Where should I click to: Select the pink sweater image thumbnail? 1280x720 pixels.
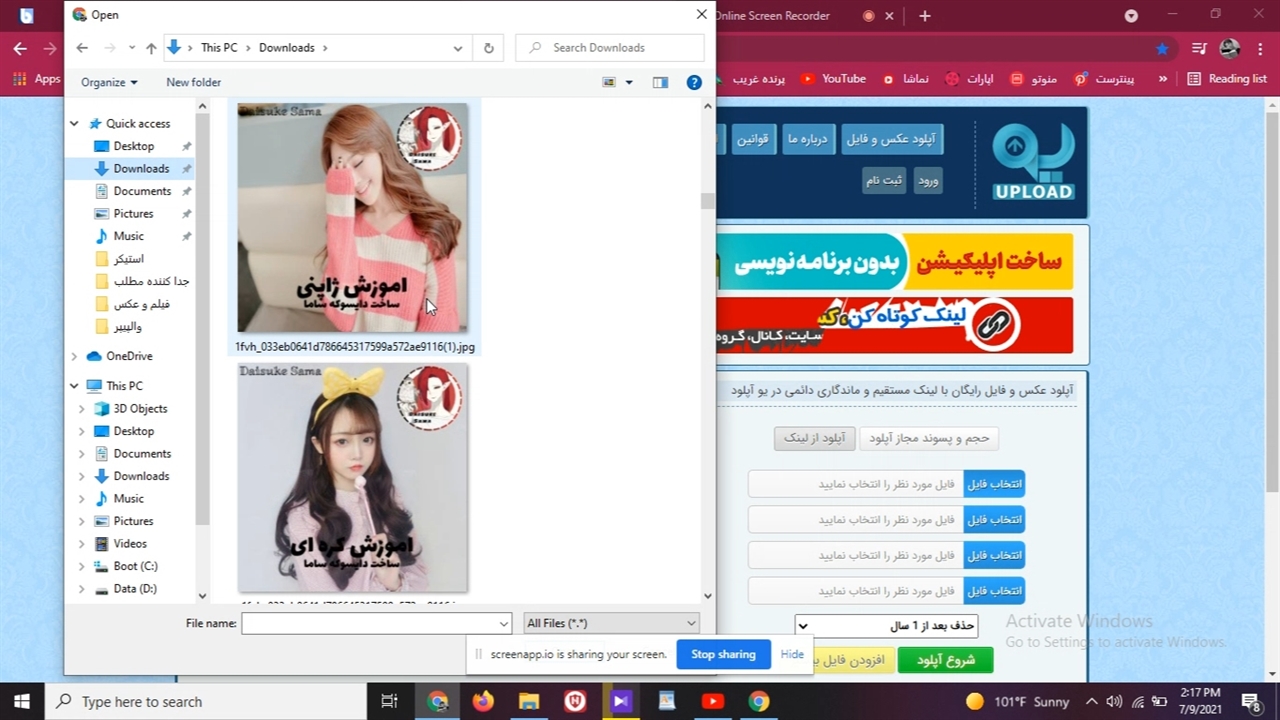click(352, 218)
